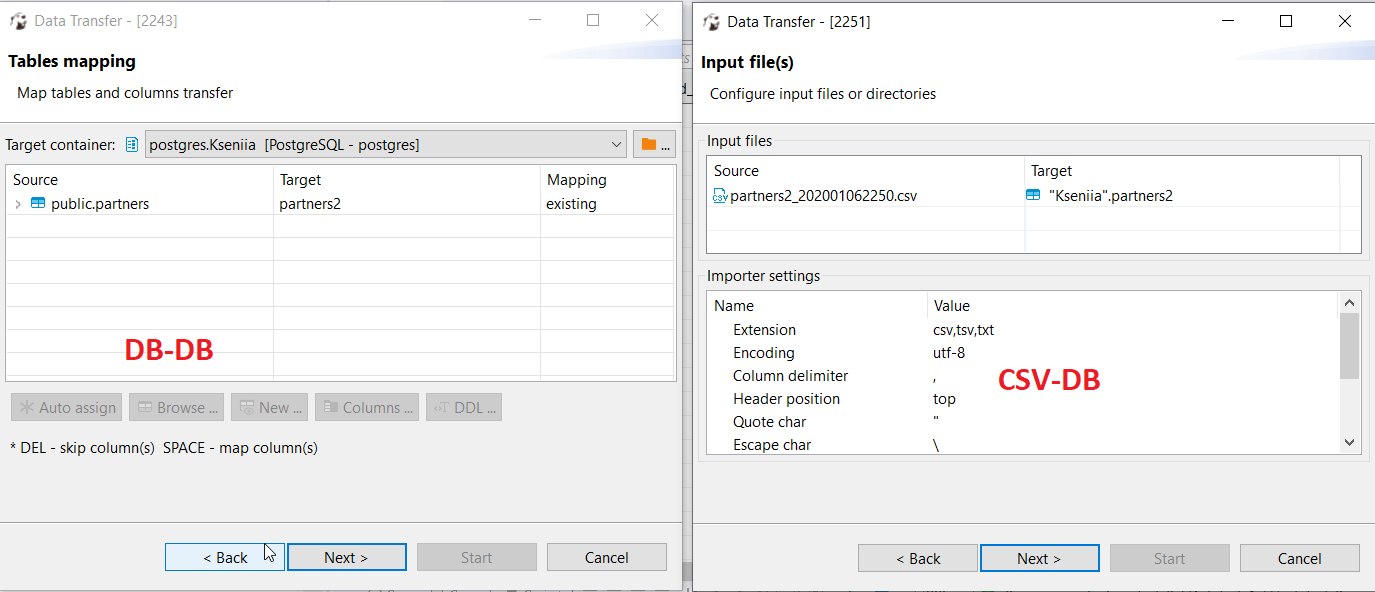Open the Target container dropdown
Viewport: 1375px width, 592px height.
(x=619, y=143)
